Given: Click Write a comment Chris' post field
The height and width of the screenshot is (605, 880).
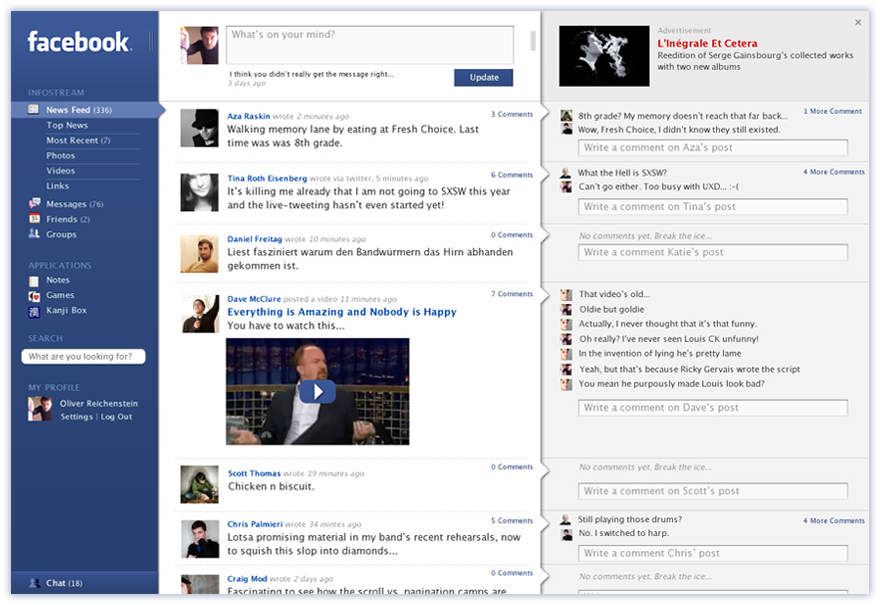Looking at the screenshot, I should click(713, 553).
